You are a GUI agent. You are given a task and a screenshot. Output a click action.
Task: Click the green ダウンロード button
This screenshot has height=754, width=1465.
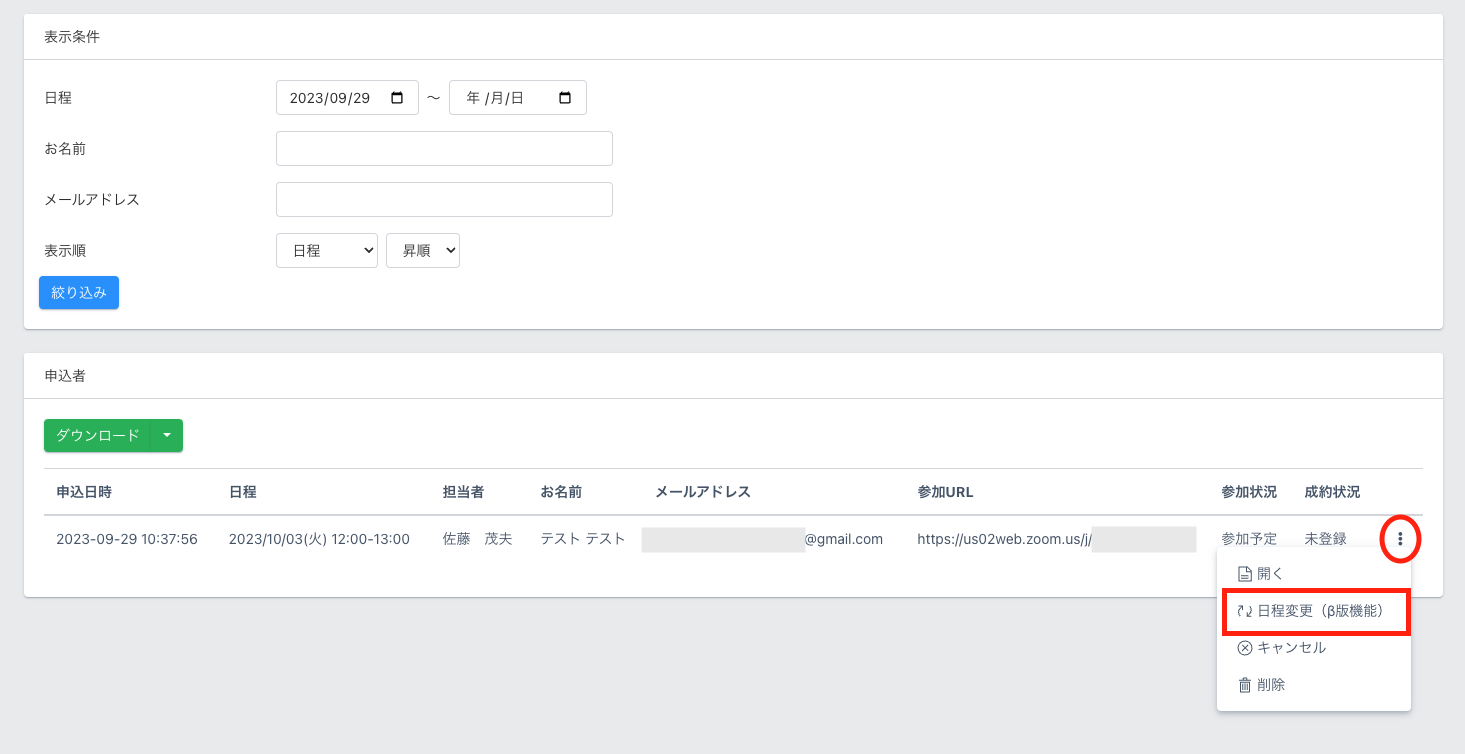[x=97, y=435]
